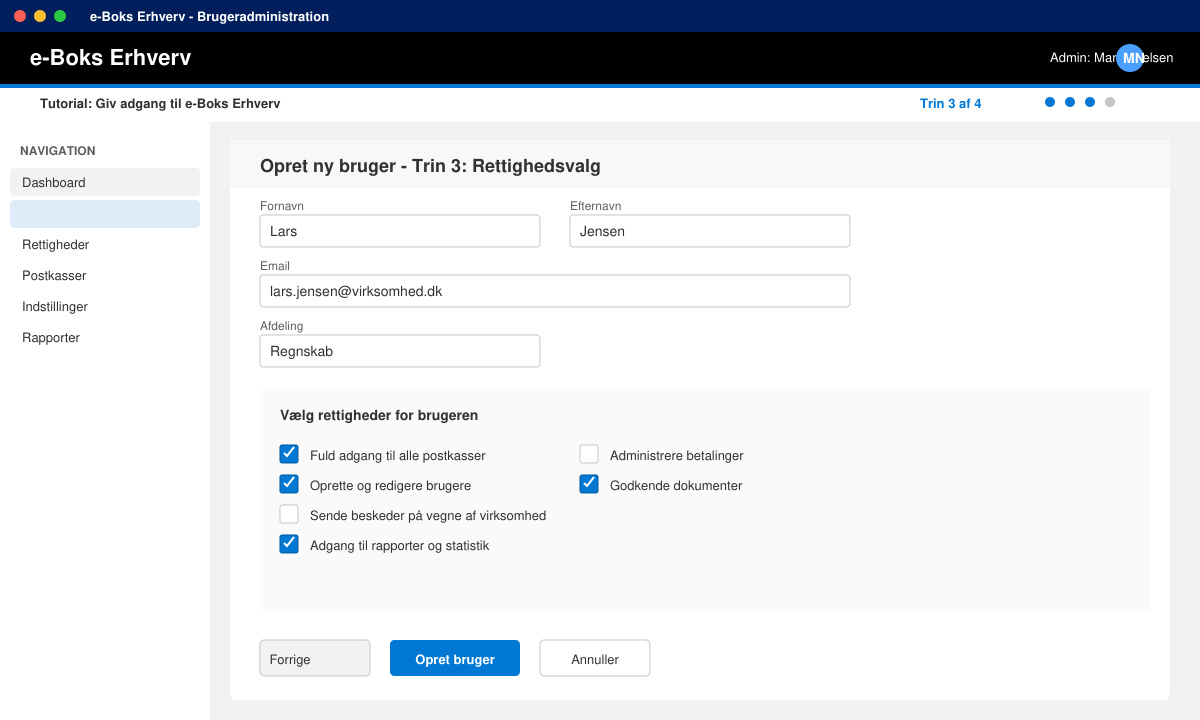Viewport: 1200px width, 720px height.
Task: Click 'Tutorial: Giv adgang til e-Boks Erhverv' text
Action: [x=160, y=103]
